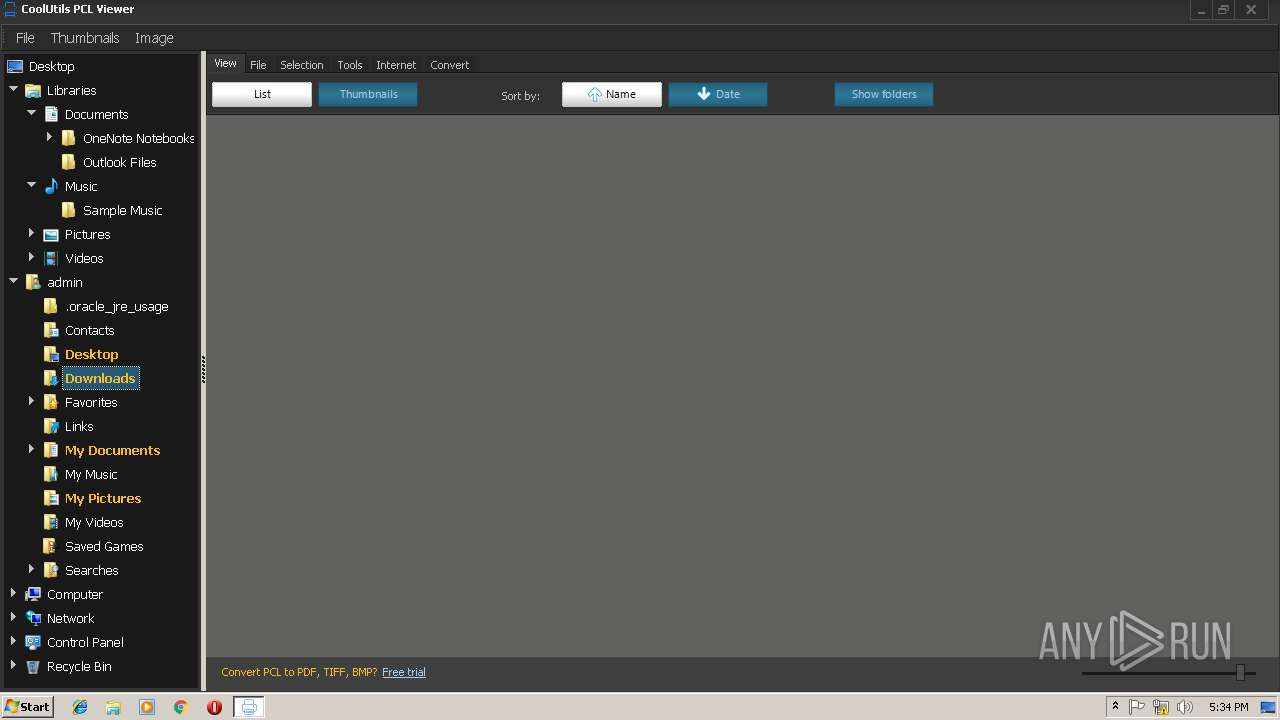The height and width of the screenshot is (720, 1280).
Task: Open the Thumbnails menu
Action: click(x=85, y=38)
